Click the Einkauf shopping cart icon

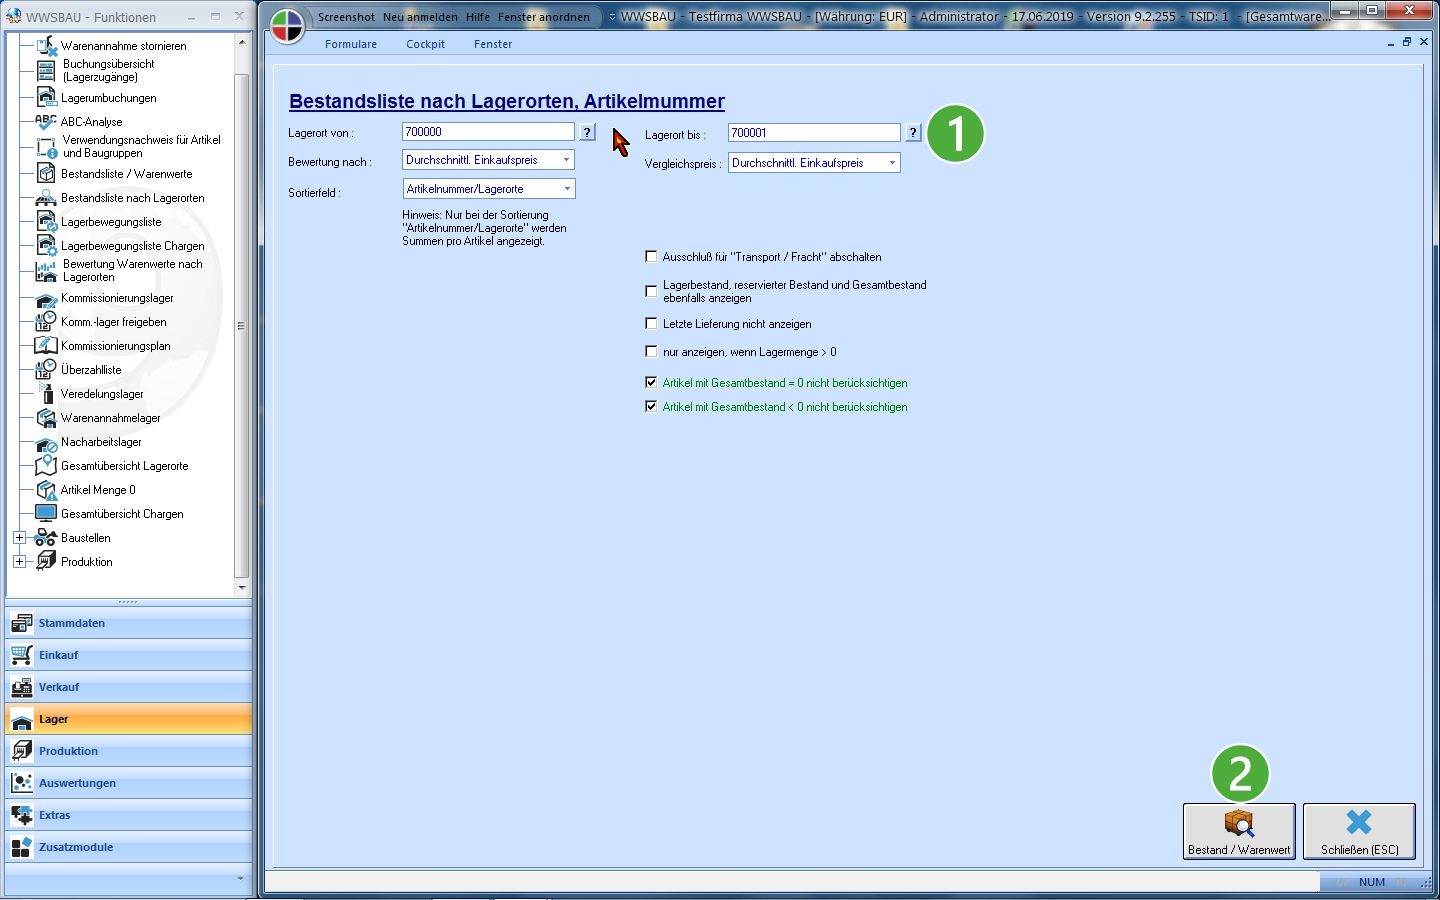(22, 655)
